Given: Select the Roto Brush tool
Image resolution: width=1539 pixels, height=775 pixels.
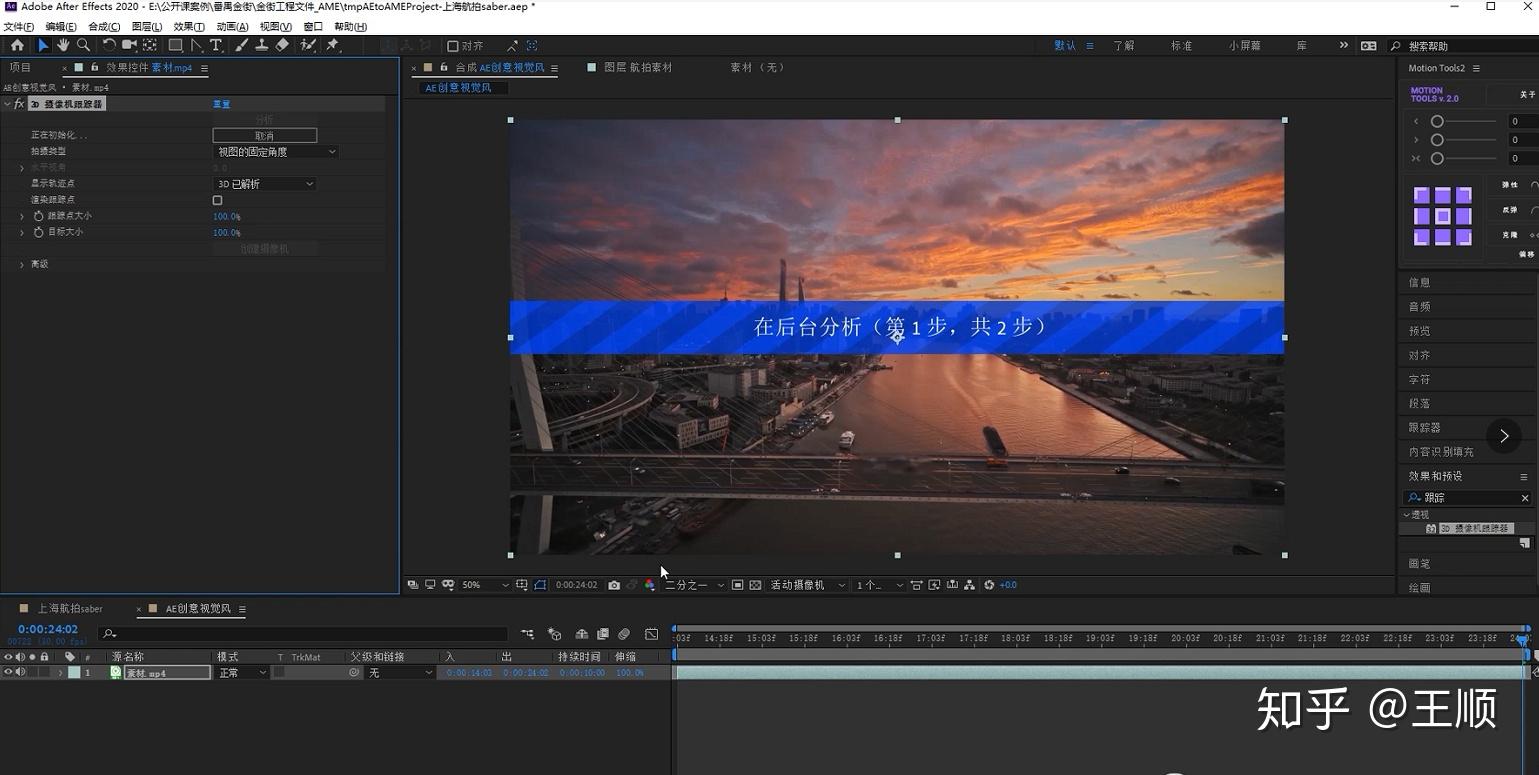Looking at the screenshot, I should point(308,45).
